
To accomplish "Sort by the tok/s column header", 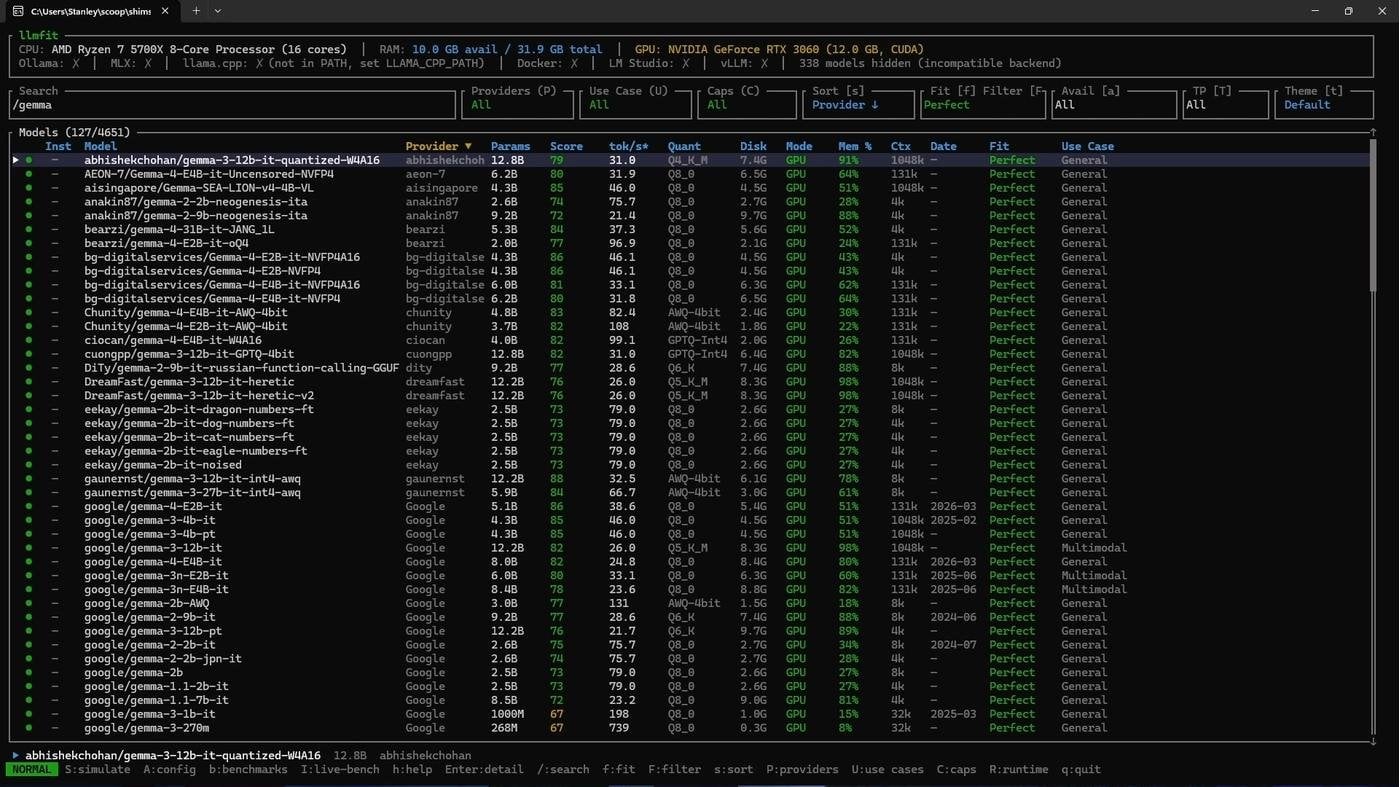I will 628,146.
